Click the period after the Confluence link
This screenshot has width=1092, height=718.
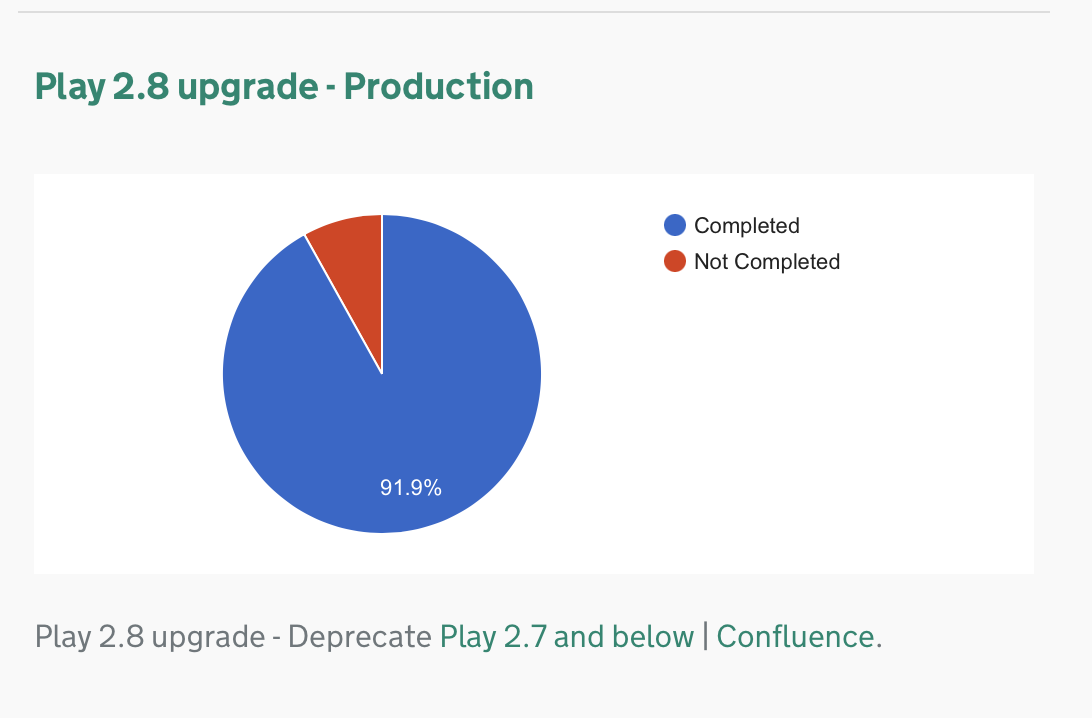pos(879,645)
